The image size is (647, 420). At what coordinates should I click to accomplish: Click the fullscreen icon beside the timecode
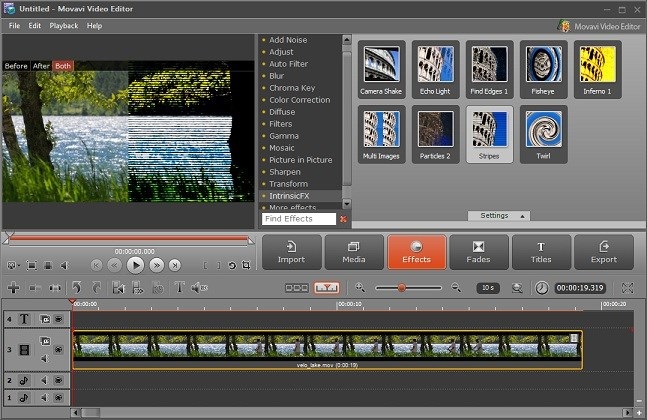[x=627, y=287]
